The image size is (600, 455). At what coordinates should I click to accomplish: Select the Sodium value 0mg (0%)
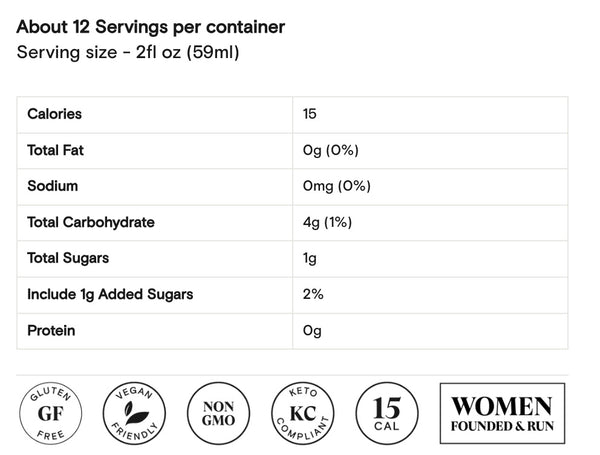click(x=336, y=186)
